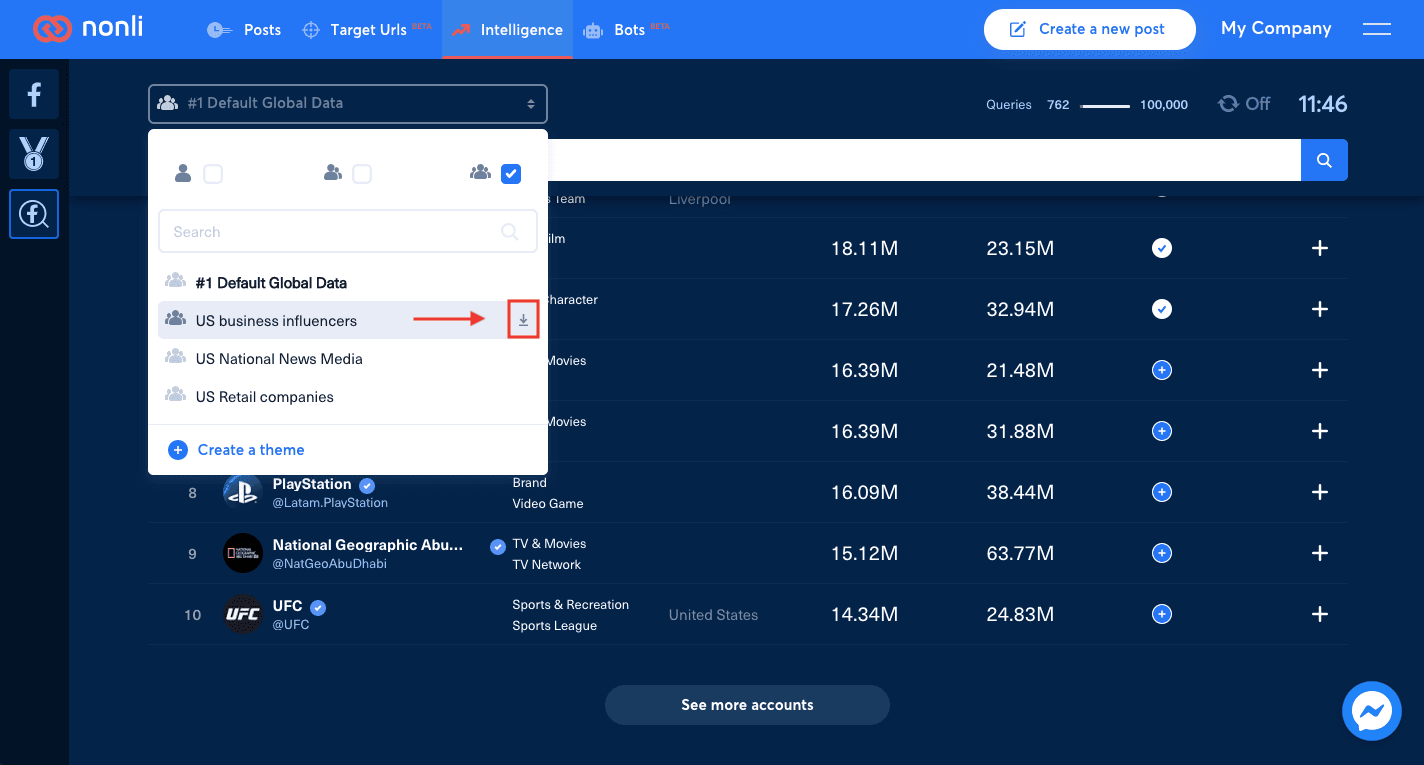Click the 14.34M value
Image resolution: width=1424 pixels, height=765 pixels.
click(865, 614)
